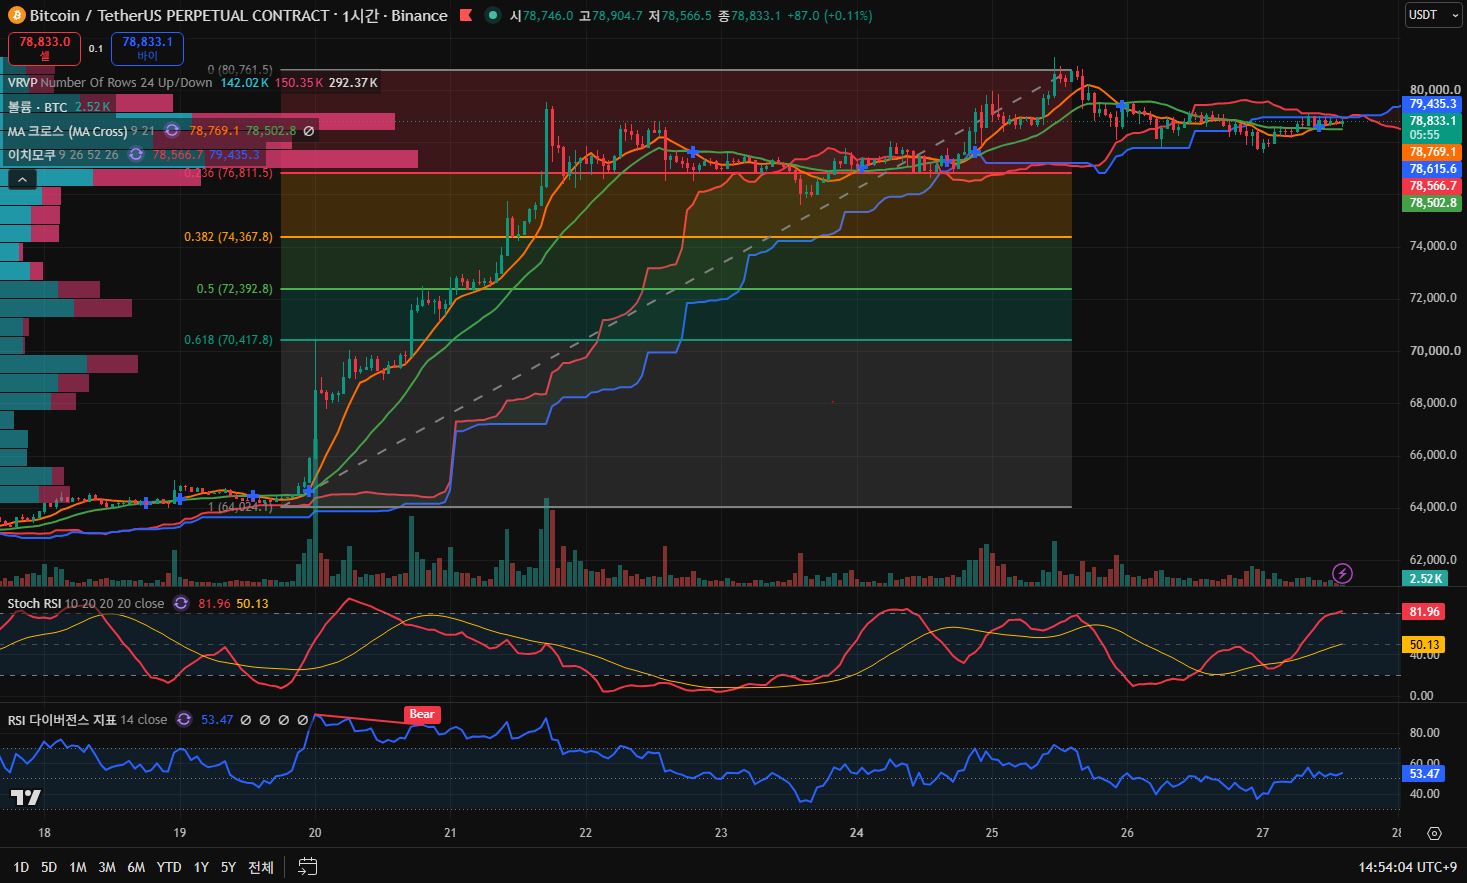
Task: Click the blue 79,435.3 price scale tag
Action: click(1433, 104)
